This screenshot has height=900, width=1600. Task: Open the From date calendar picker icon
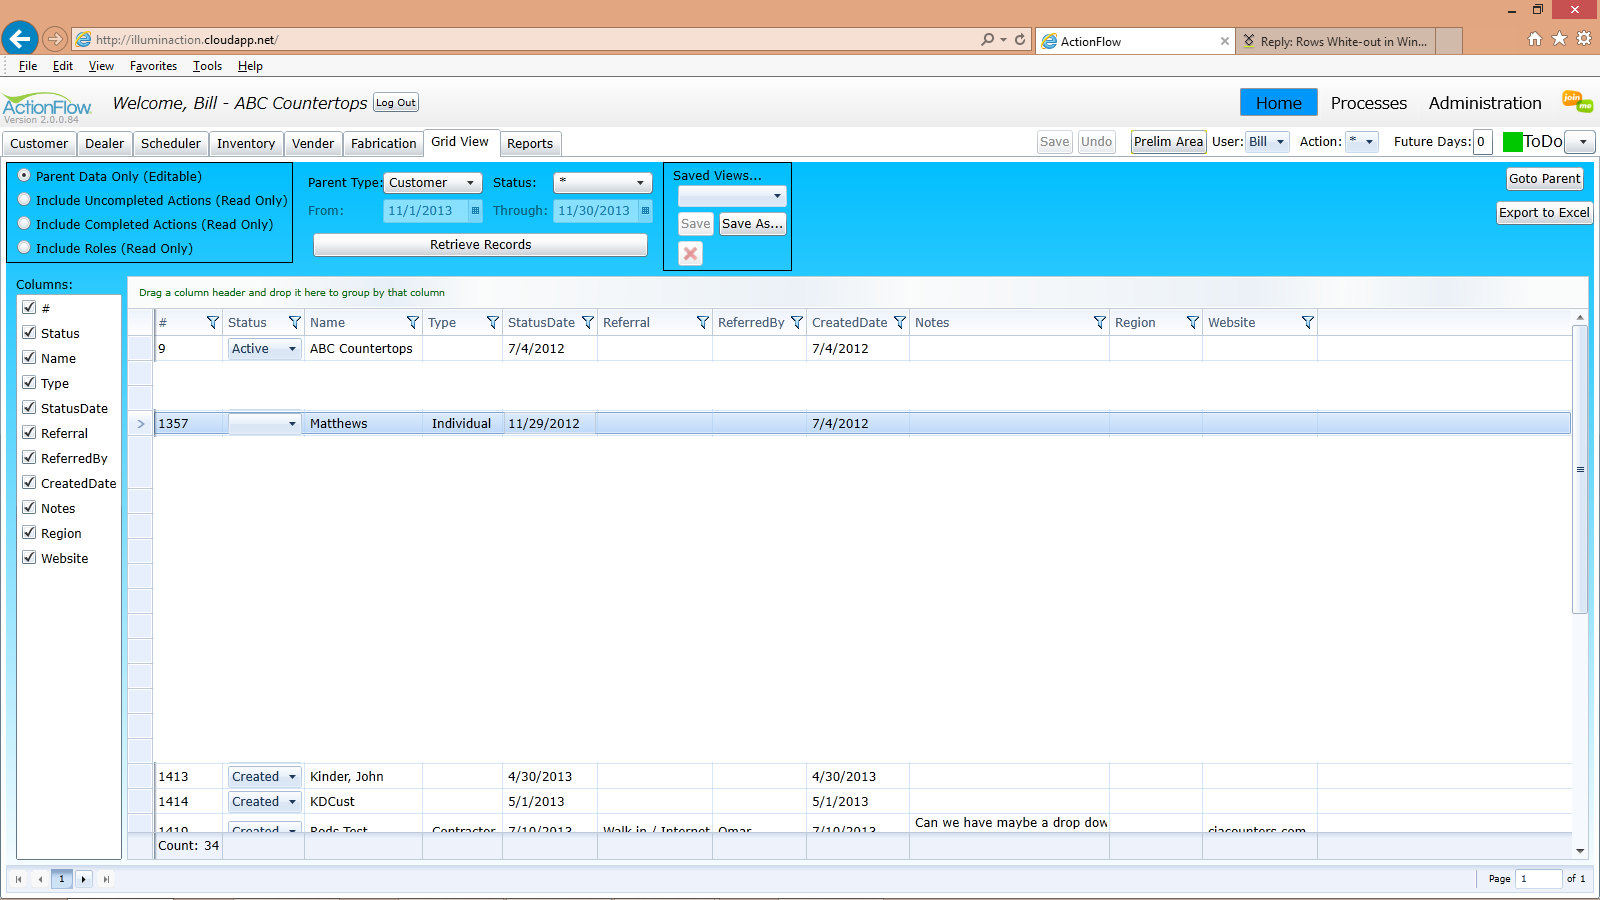(x=475, y=211)
